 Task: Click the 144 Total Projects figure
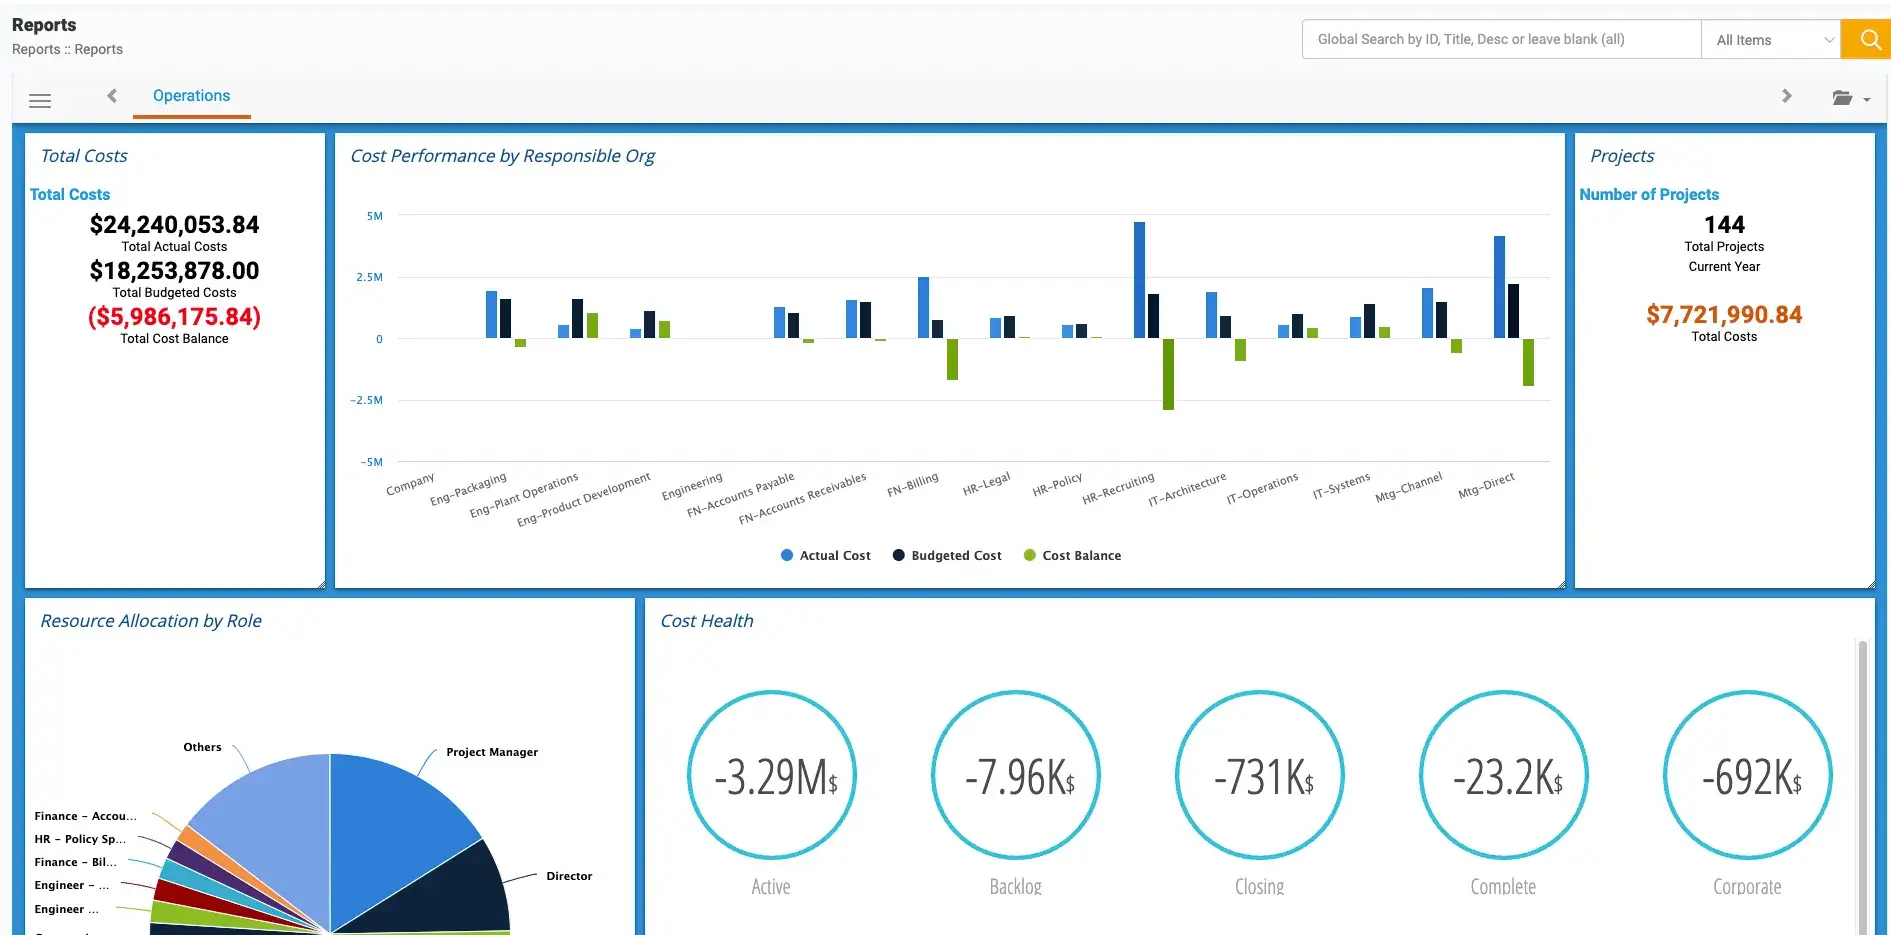pyautogui.click(x=1724, y=225)
